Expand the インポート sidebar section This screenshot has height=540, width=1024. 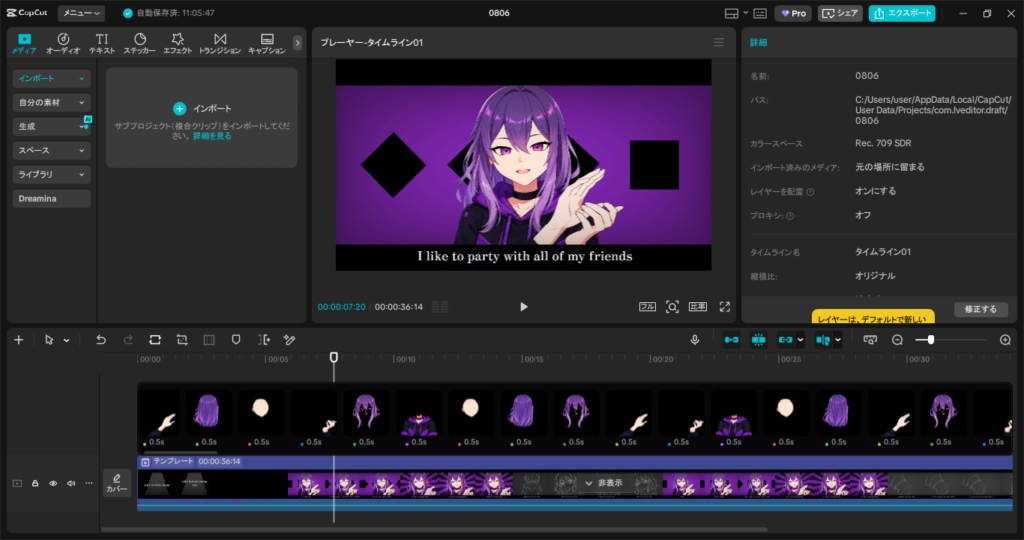[52, 78]
